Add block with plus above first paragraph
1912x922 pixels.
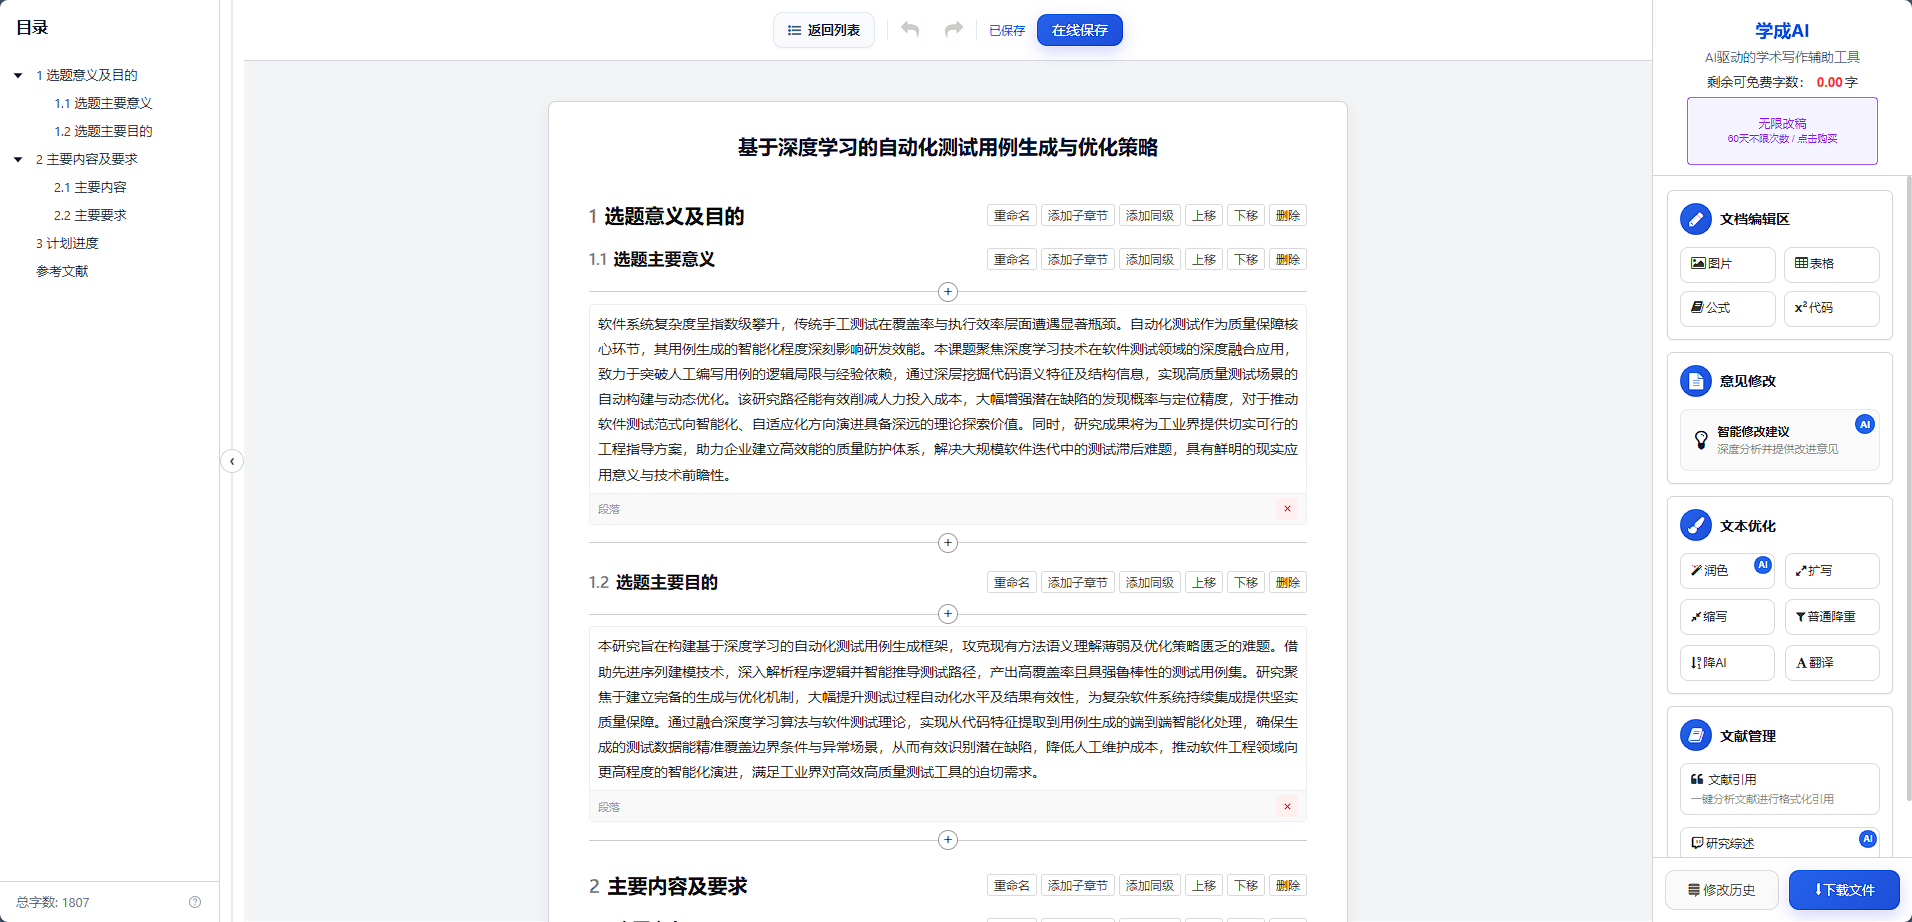[948, 292]
